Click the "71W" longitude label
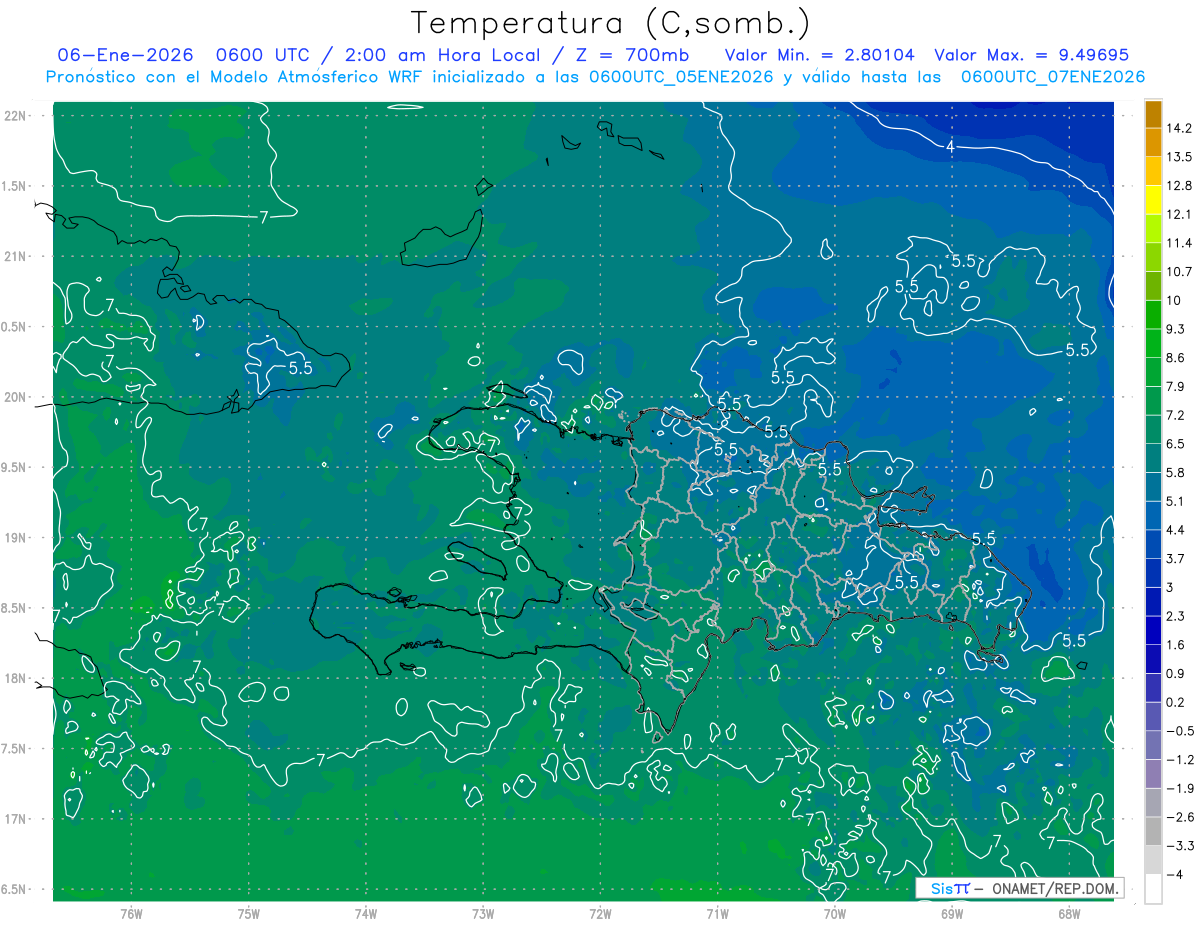 tap(717, 913)
